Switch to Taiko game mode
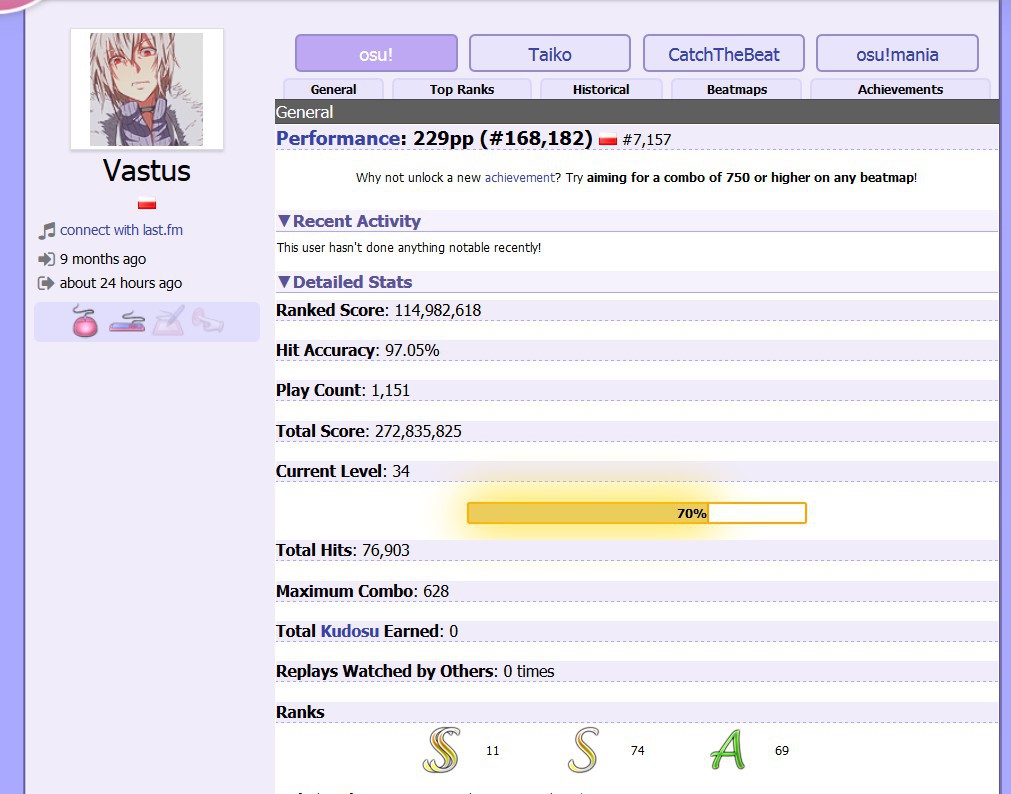The image size is (1011, 794). [550, 54]
